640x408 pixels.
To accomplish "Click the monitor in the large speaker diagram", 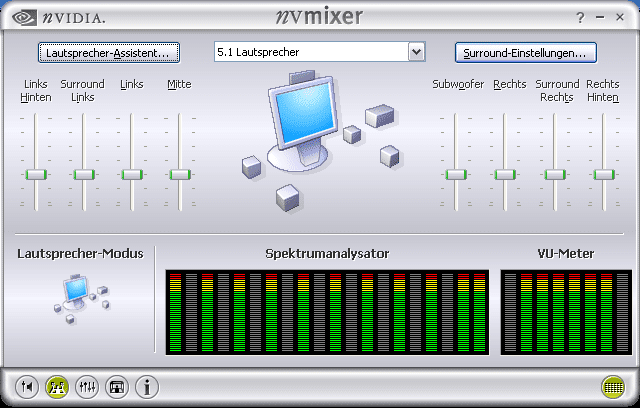I will pyautogui.click(x=303, y=120).
